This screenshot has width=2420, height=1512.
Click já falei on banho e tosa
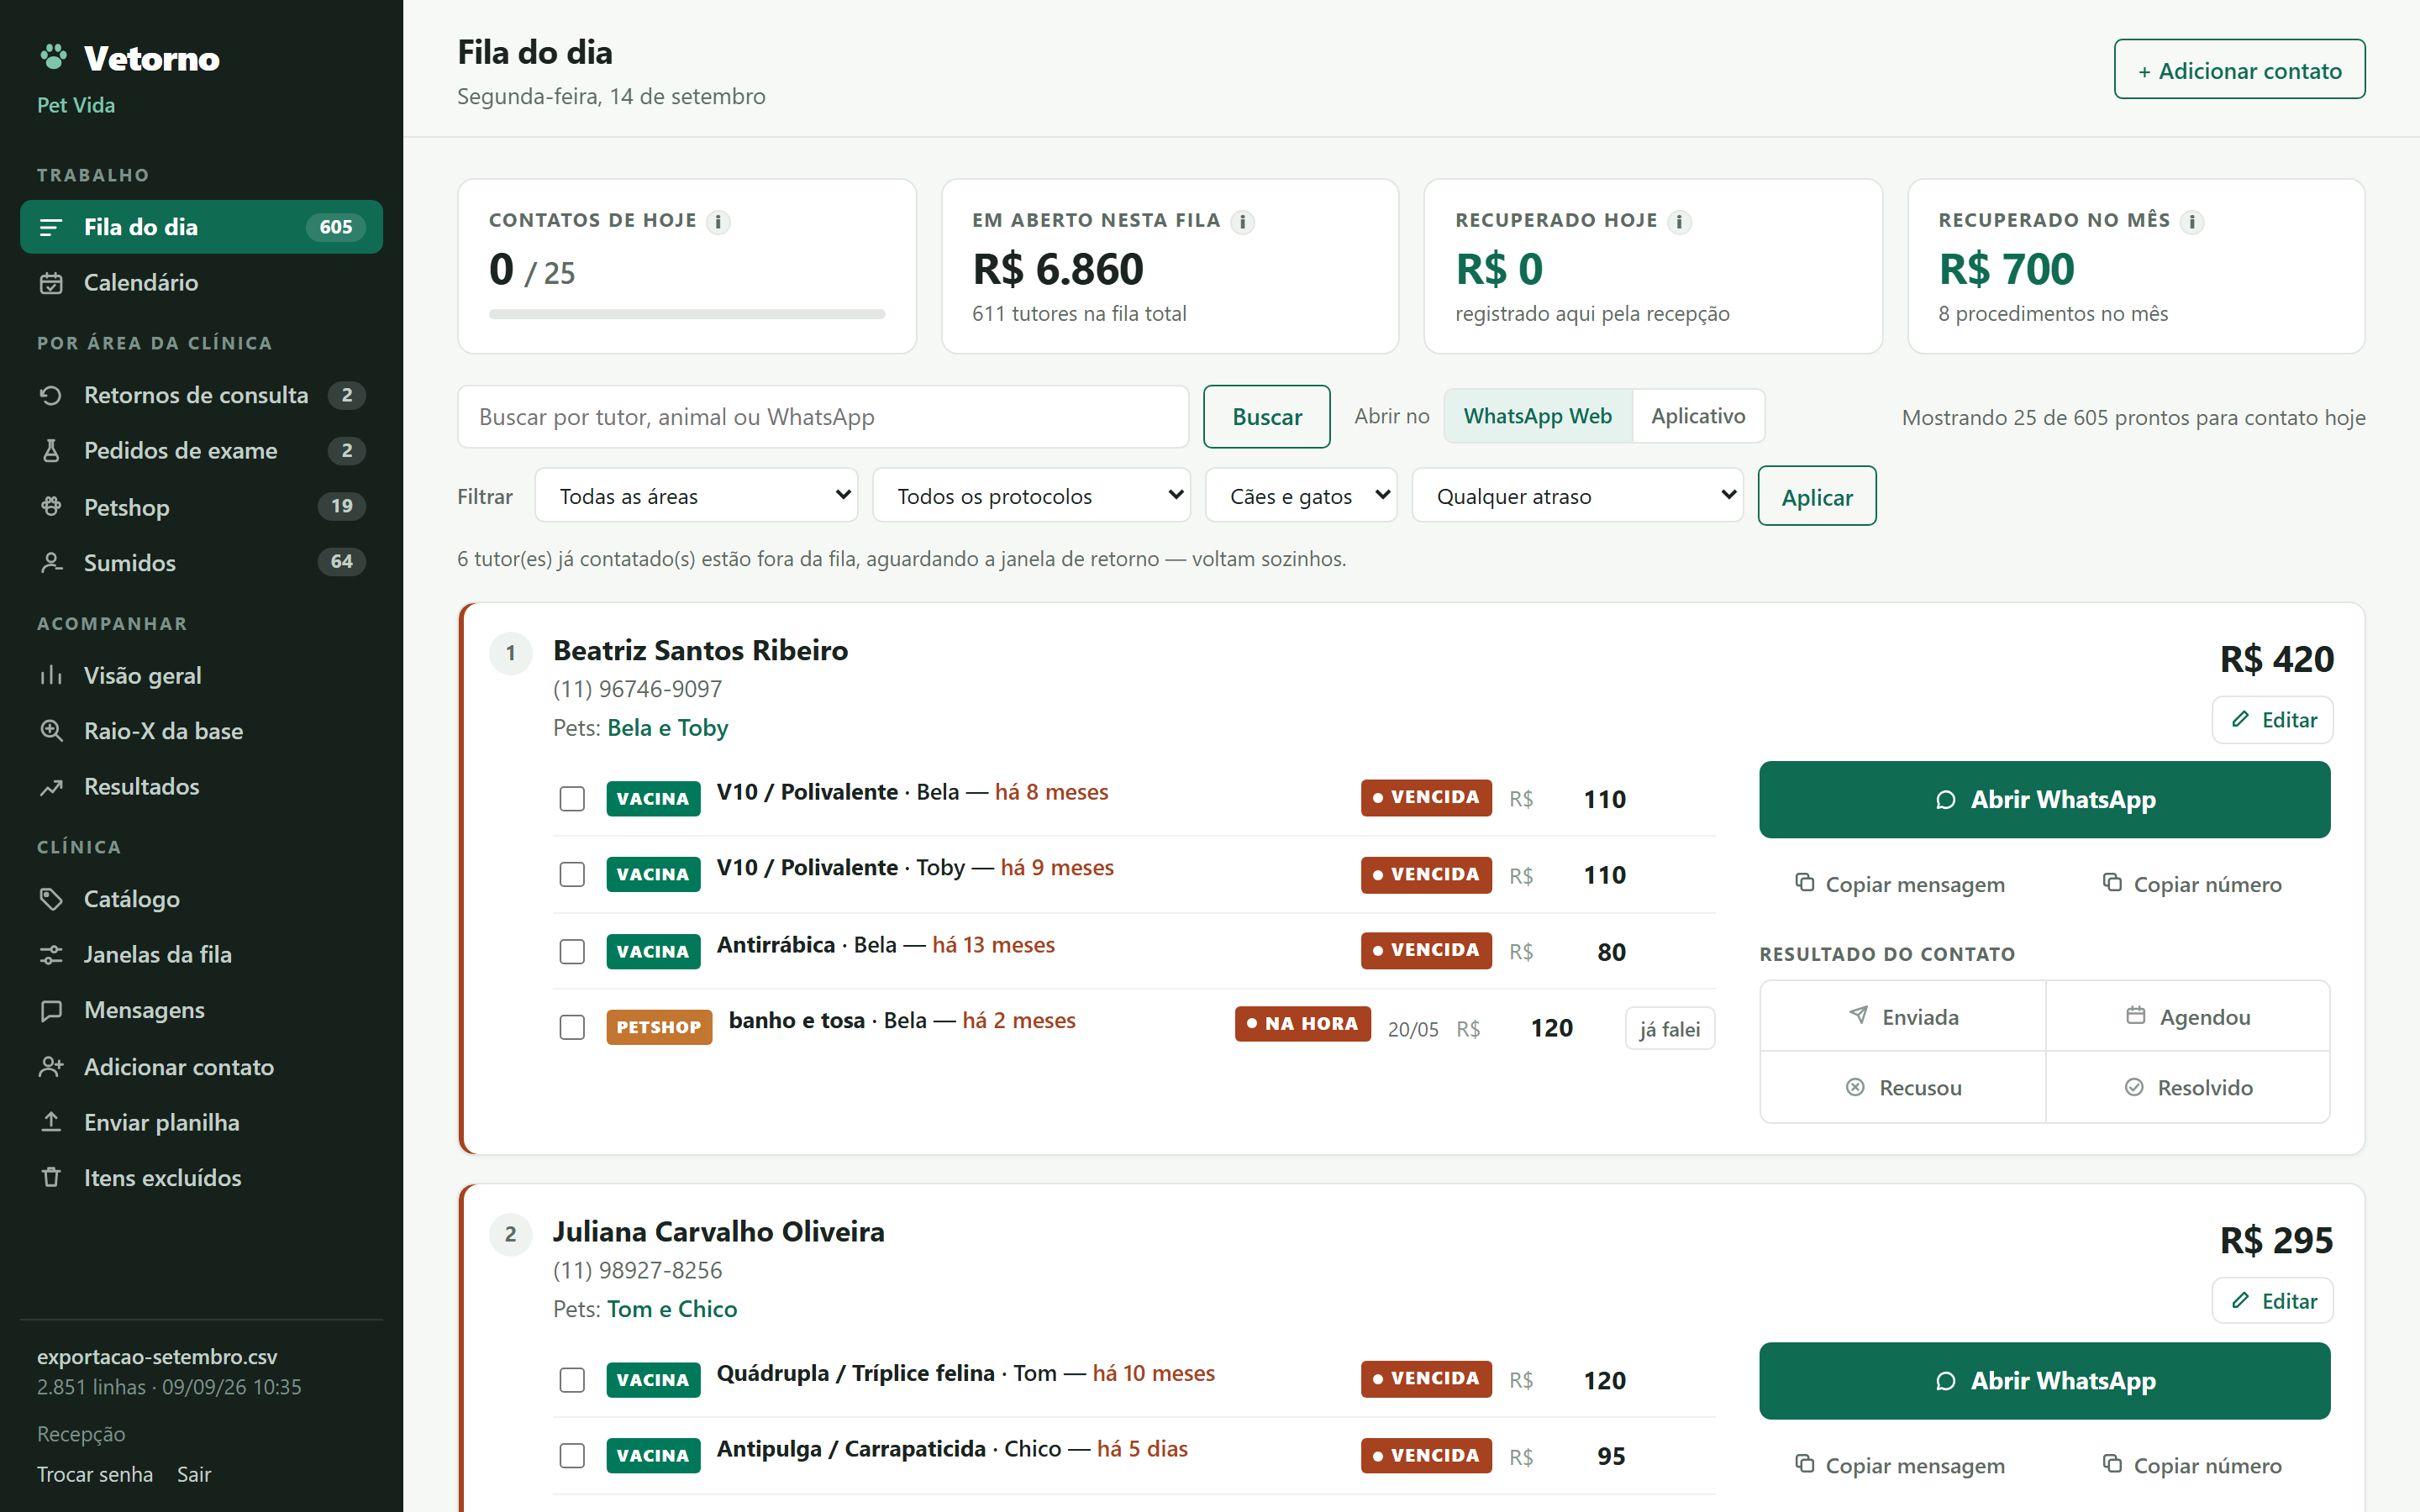click(x=1669, y=1029)
